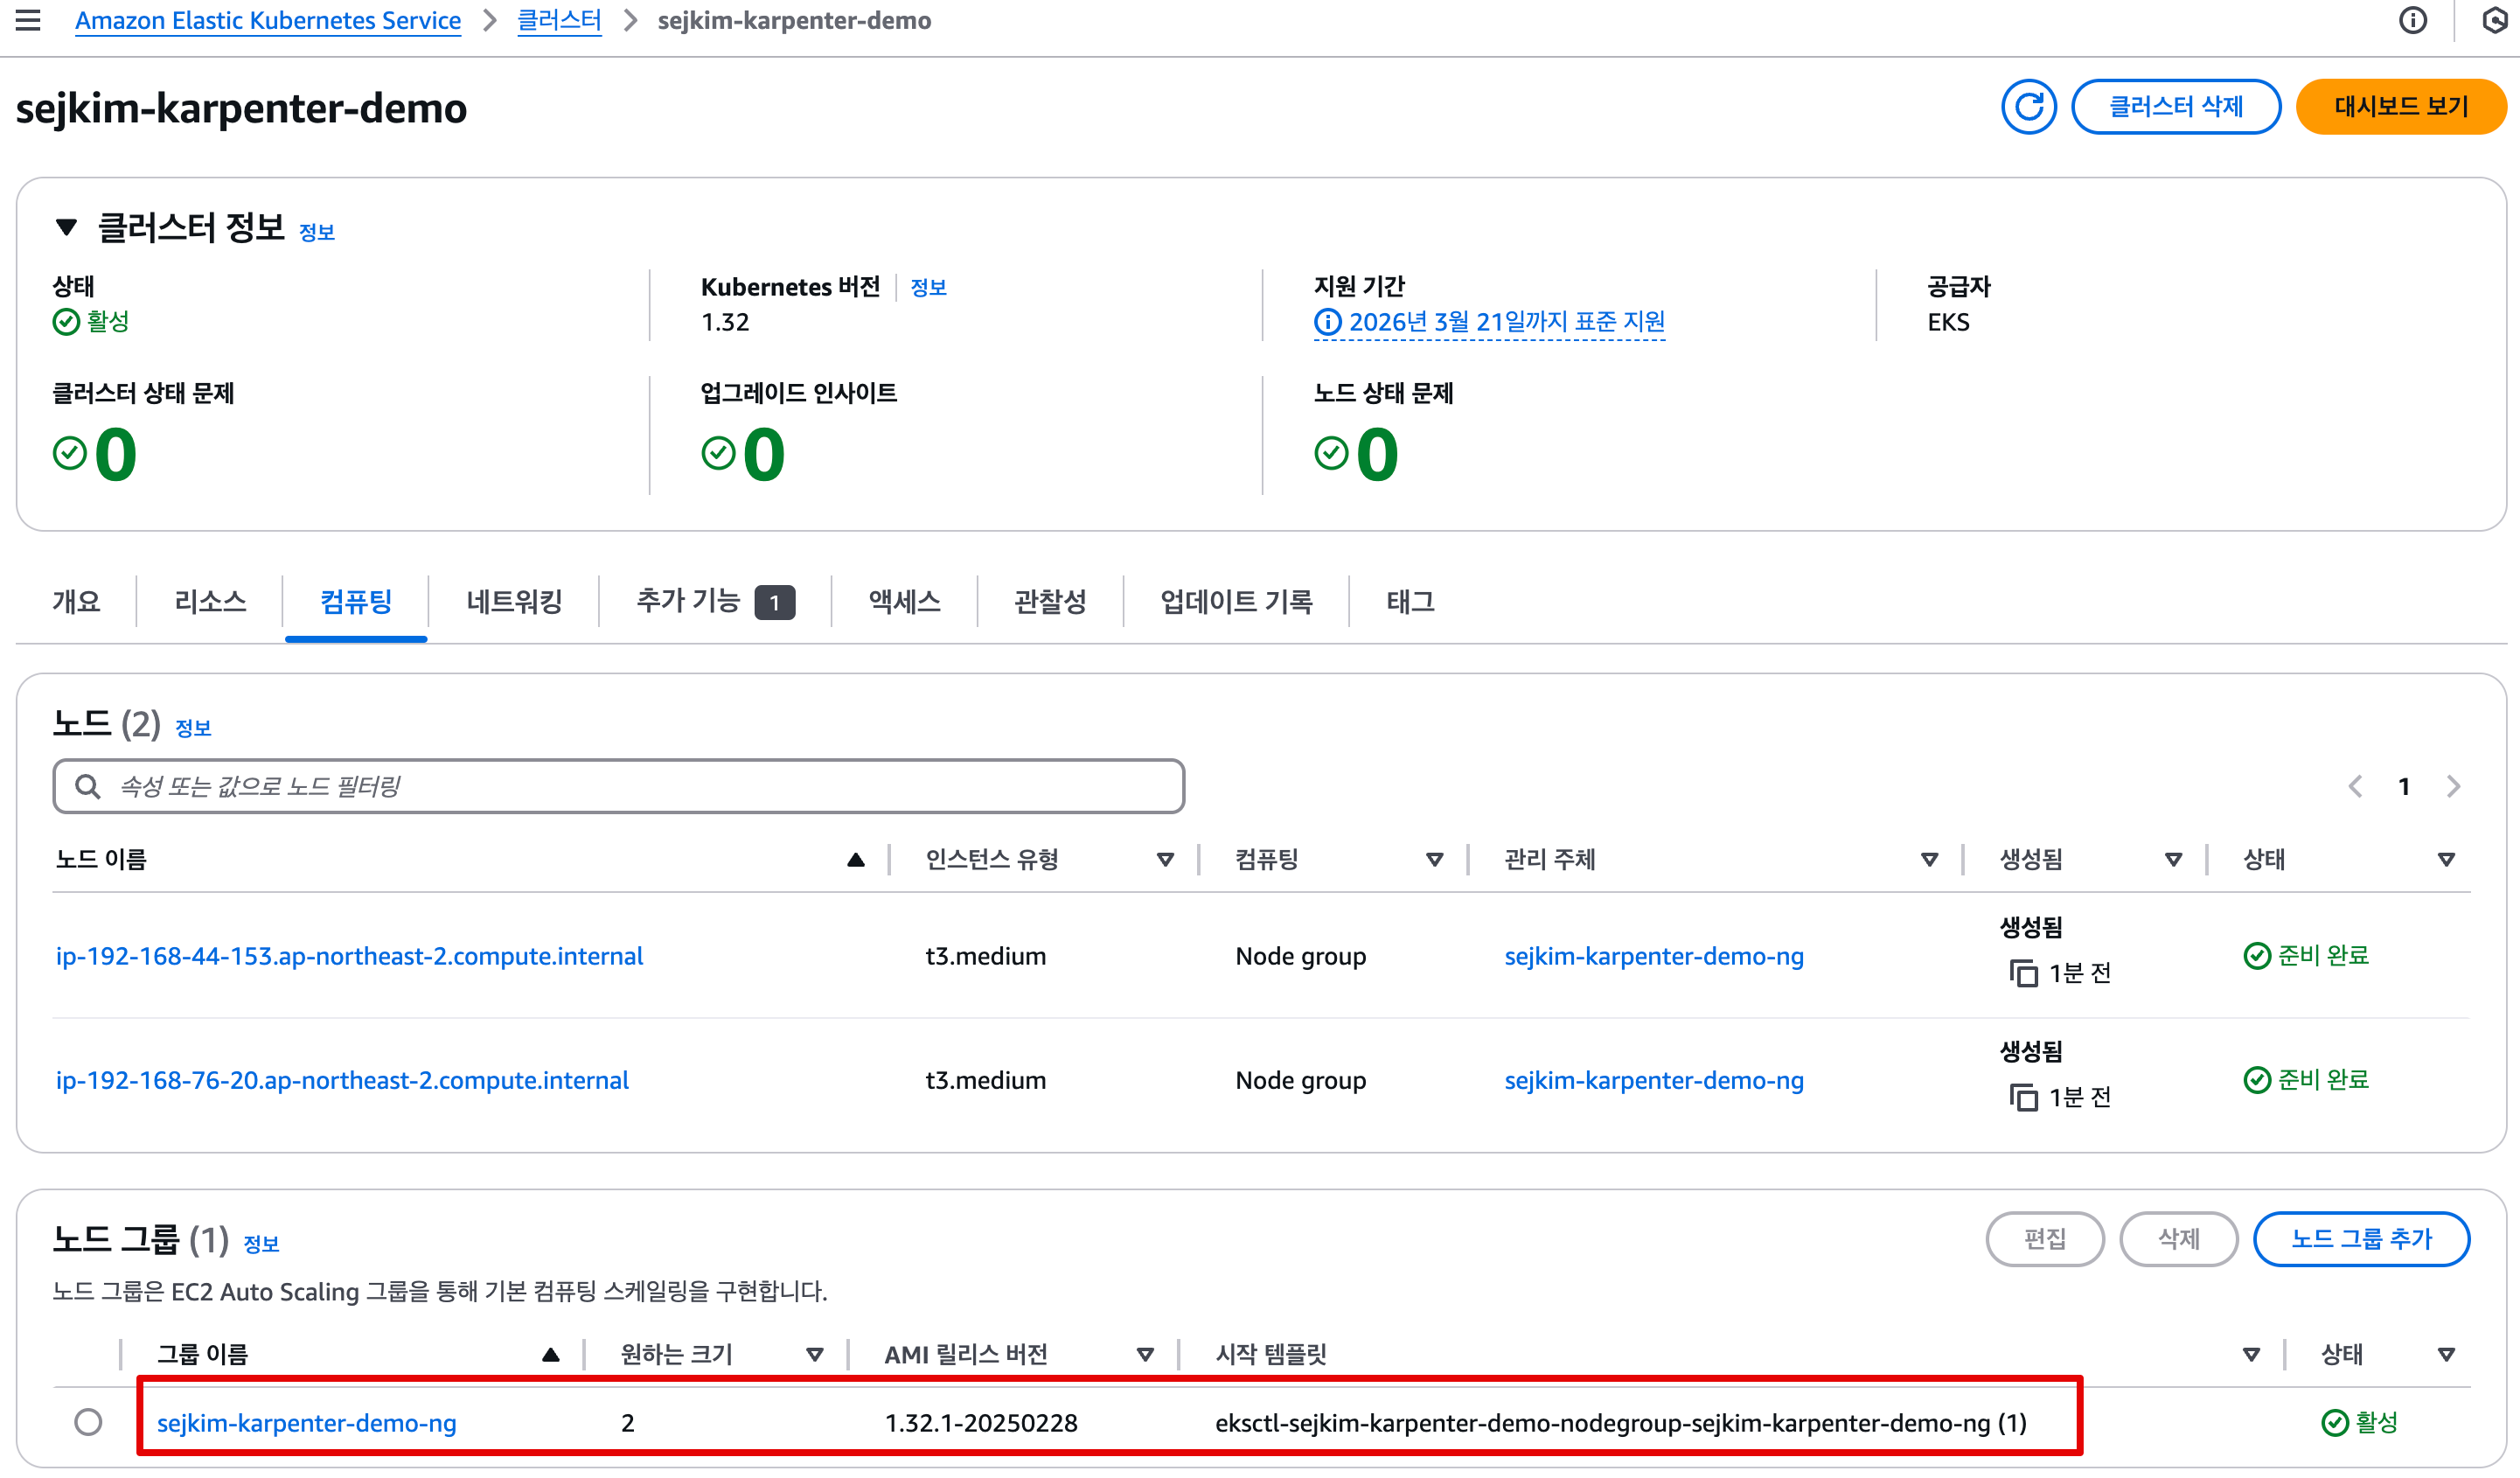2520x1478 pixels.
Task: Copy creation time of node ip-192-168-76-20
Action: [x=2023, y=1097]
